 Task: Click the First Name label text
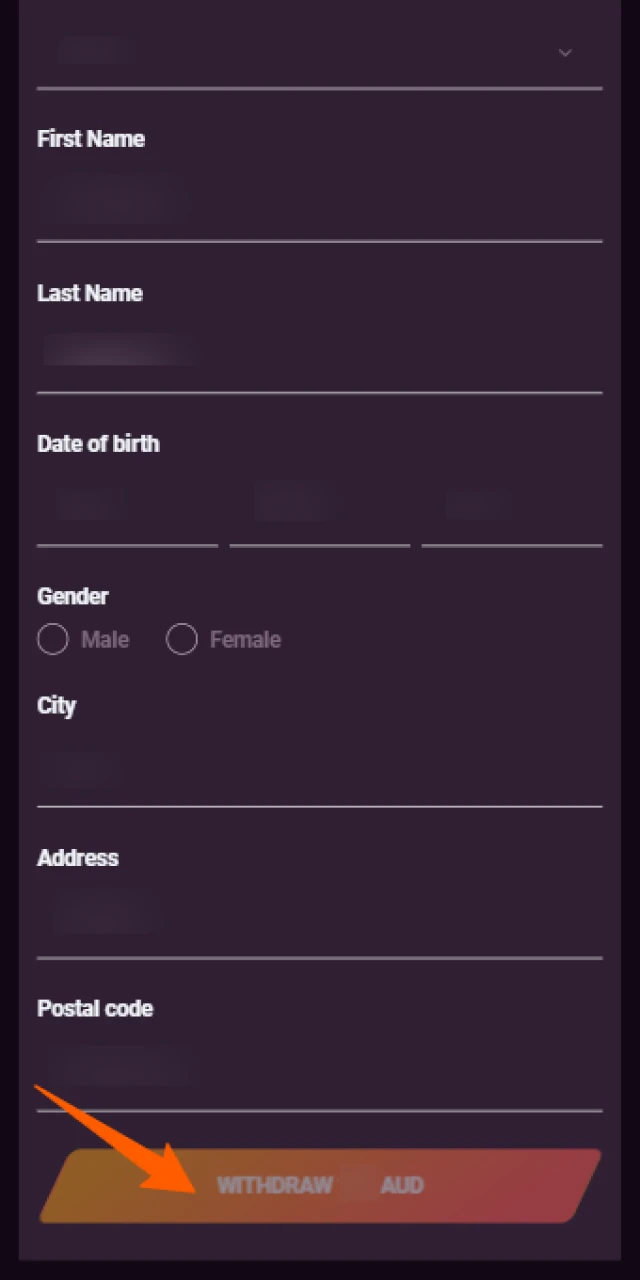[x=91, y=139]
